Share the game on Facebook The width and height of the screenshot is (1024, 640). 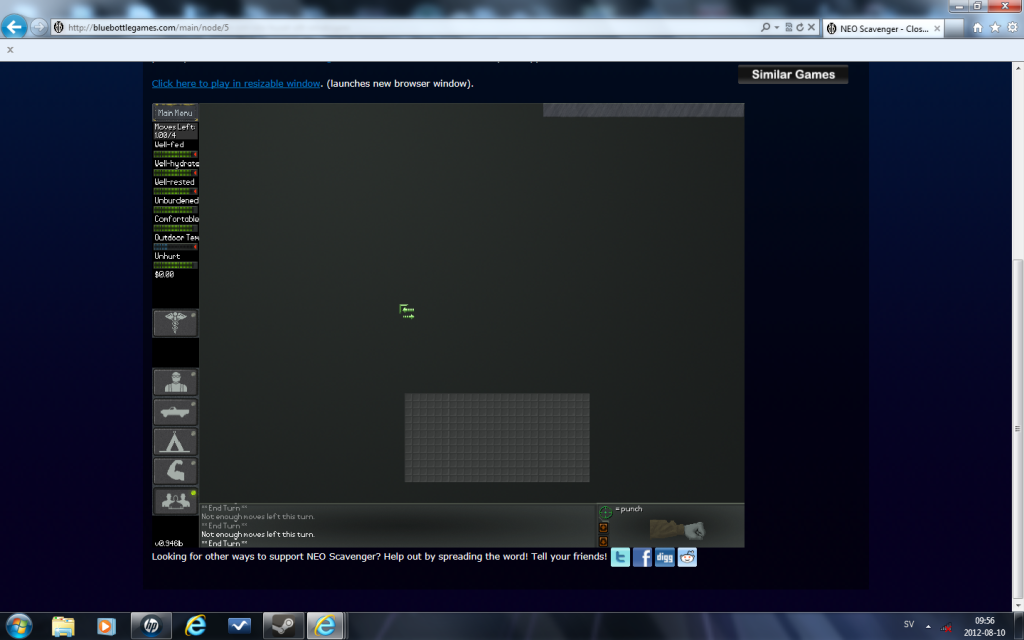click(x=642, y=558)
